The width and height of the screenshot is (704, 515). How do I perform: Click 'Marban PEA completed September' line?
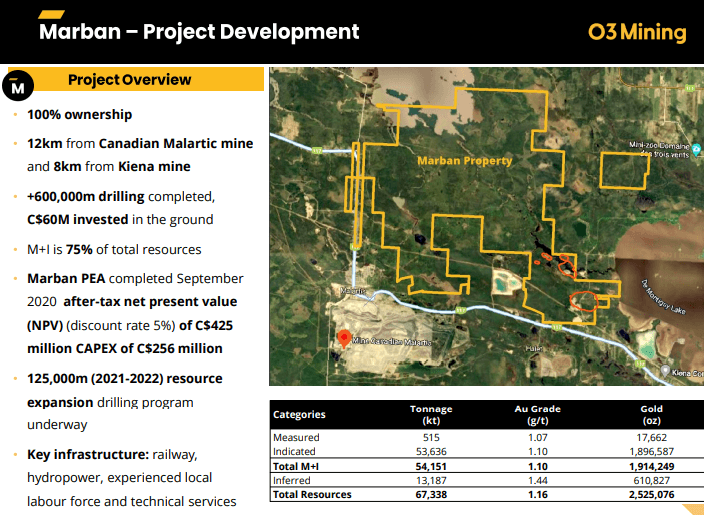[135, 279]
